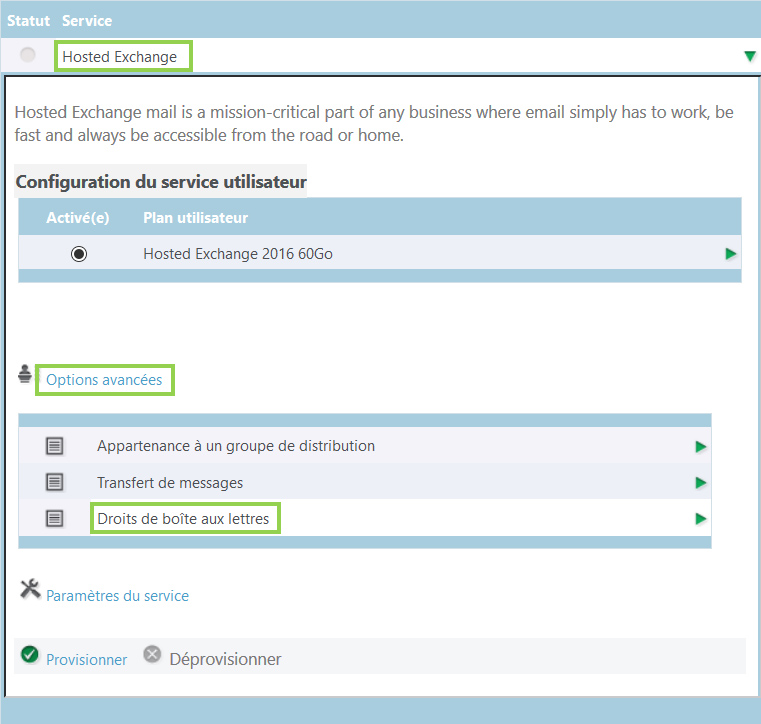
Task: Click the green Provisionner checkmark icon
Action: click(30, 655)
